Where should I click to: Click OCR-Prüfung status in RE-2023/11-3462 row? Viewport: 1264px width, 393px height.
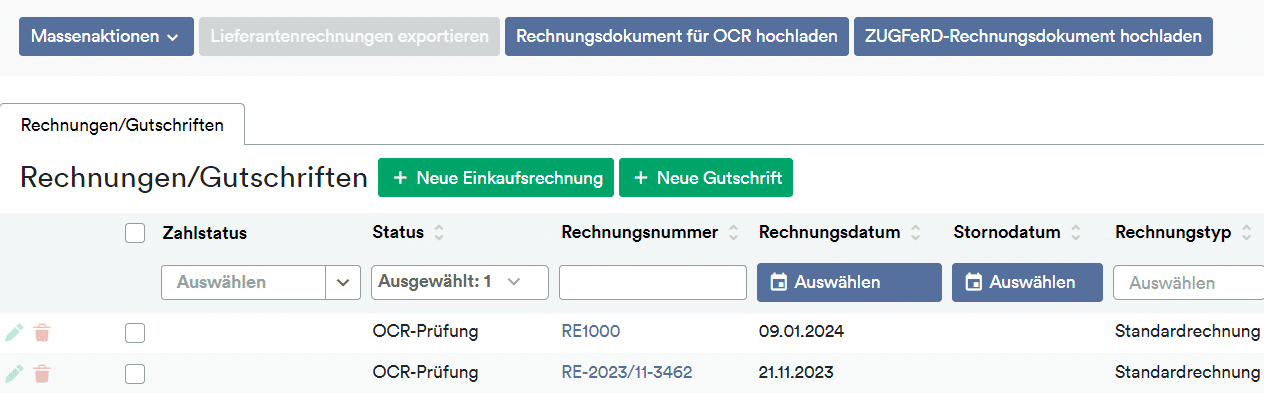425,372
